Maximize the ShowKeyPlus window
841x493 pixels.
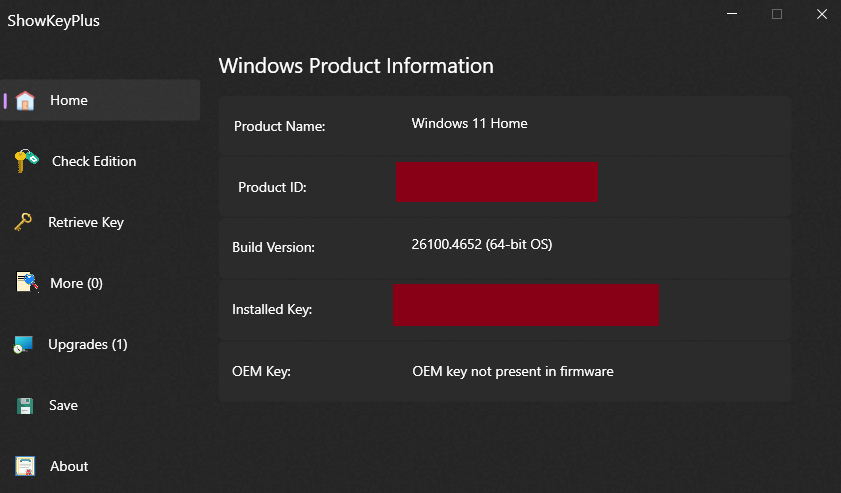pyautogui.click(x=777, y=14)
